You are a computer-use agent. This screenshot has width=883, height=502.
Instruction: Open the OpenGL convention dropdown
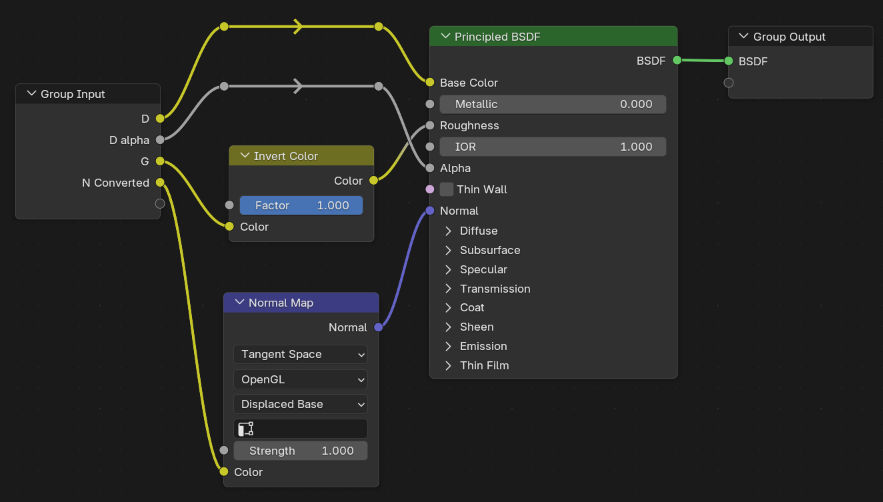pyautogui.click(x=301, y=379)
